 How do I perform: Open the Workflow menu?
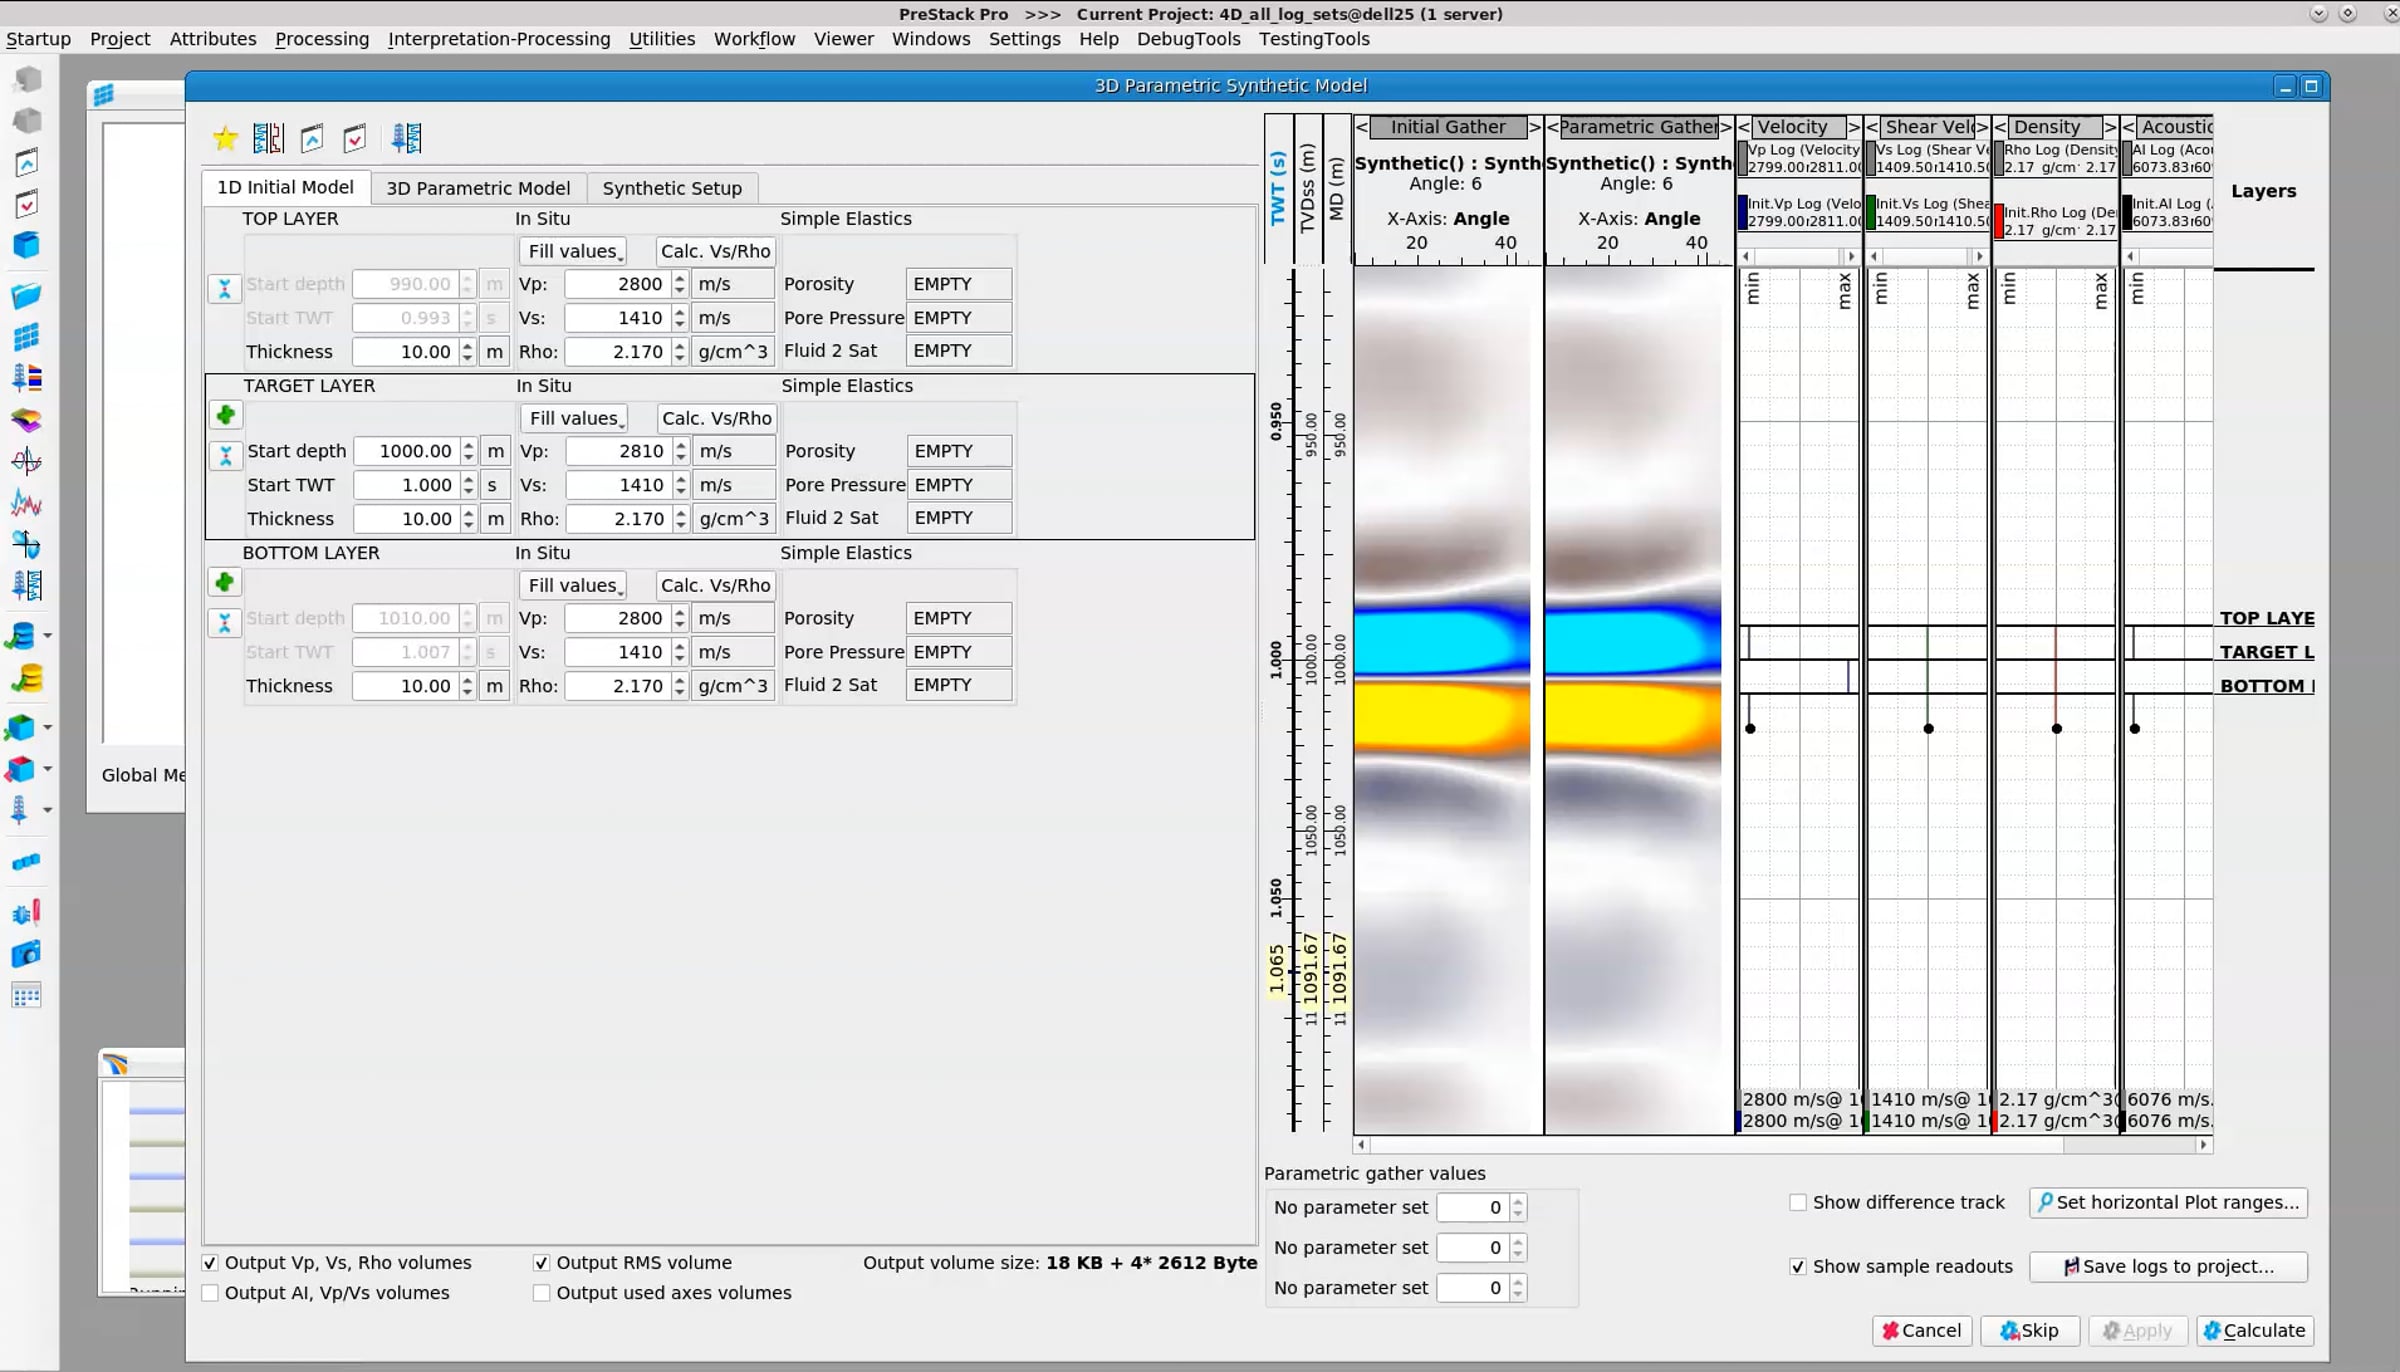pos(754,39)
